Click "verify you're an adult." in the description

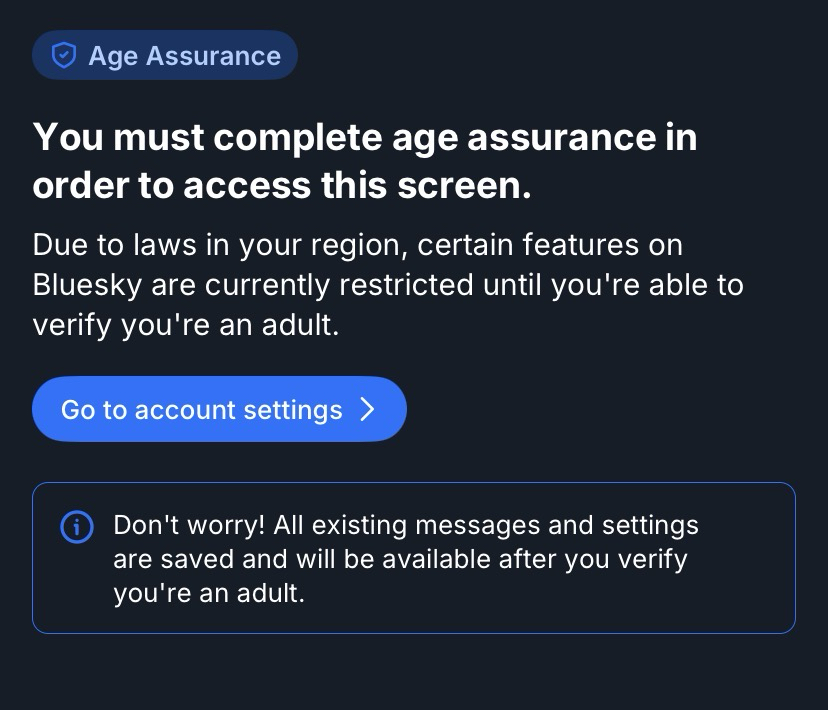tap(186, 326)
